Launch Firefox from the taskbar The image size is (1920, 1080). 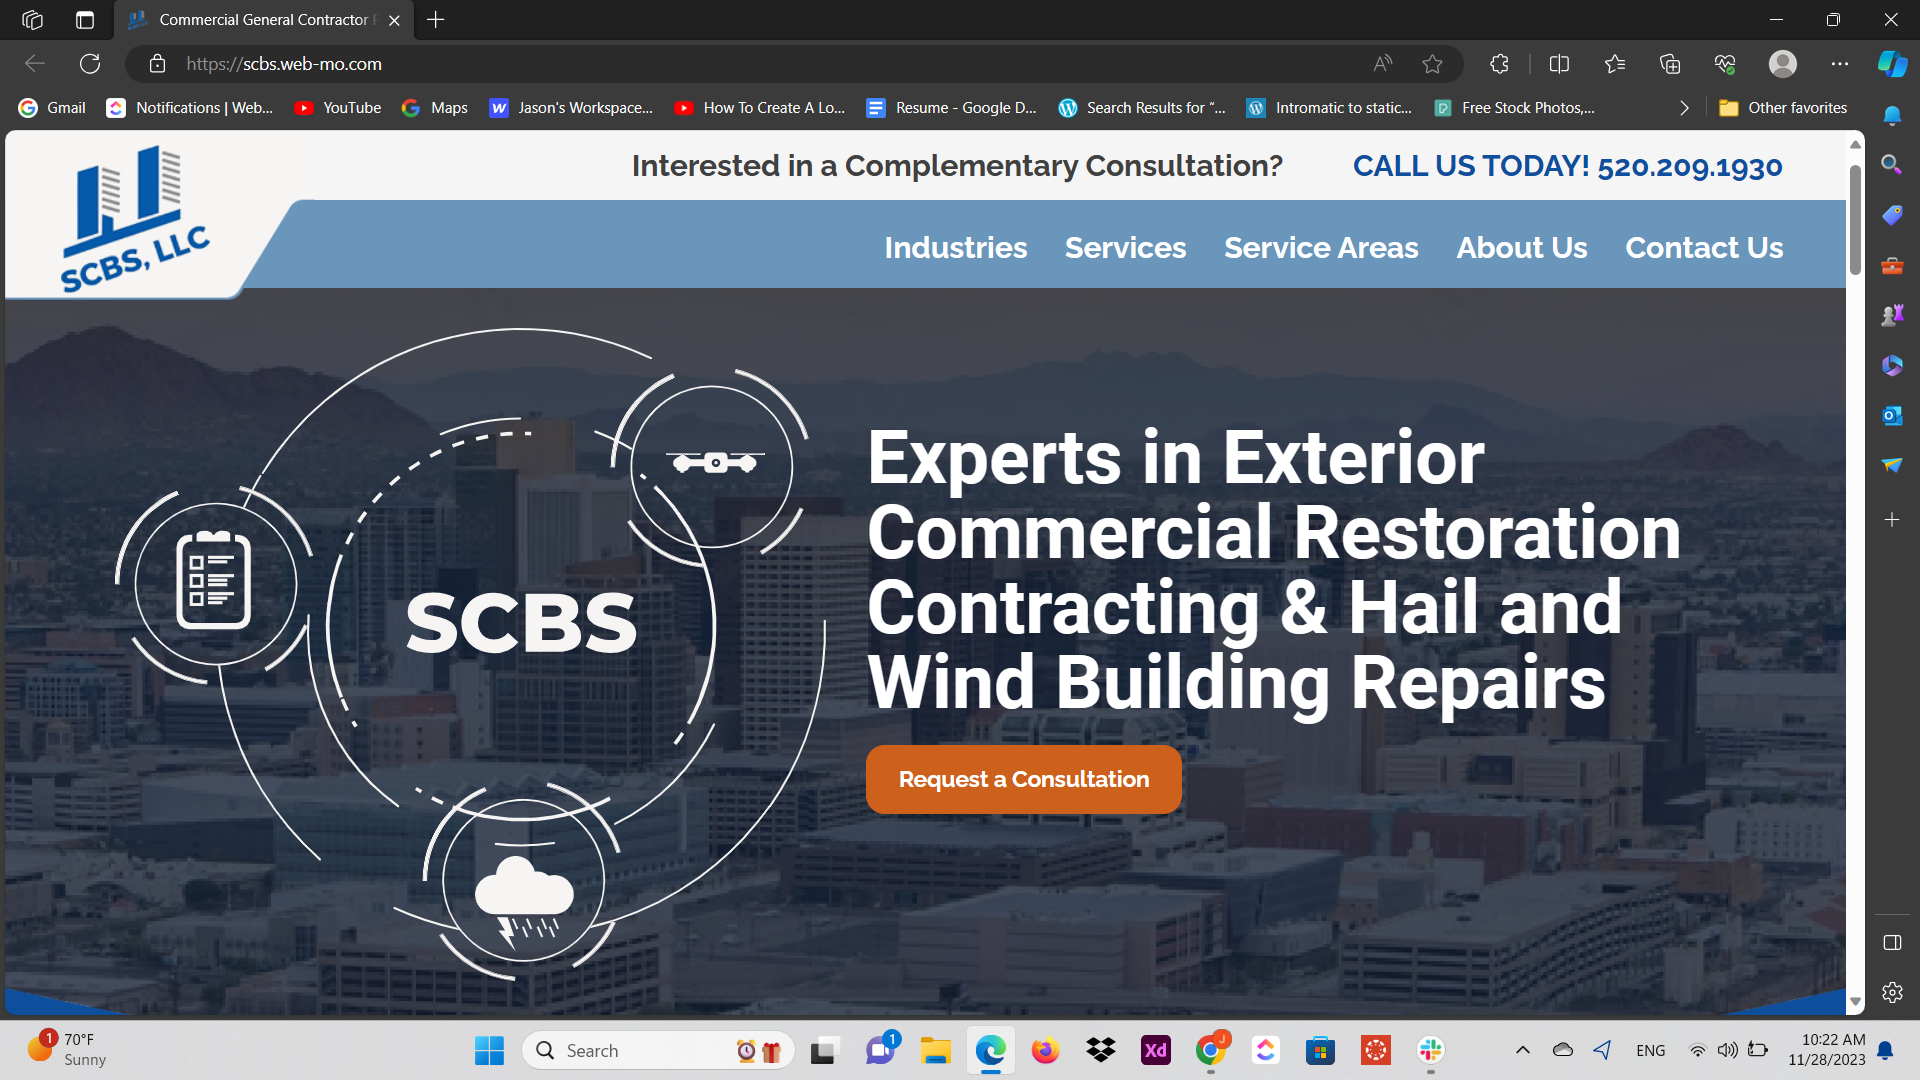(1045, 1050)
